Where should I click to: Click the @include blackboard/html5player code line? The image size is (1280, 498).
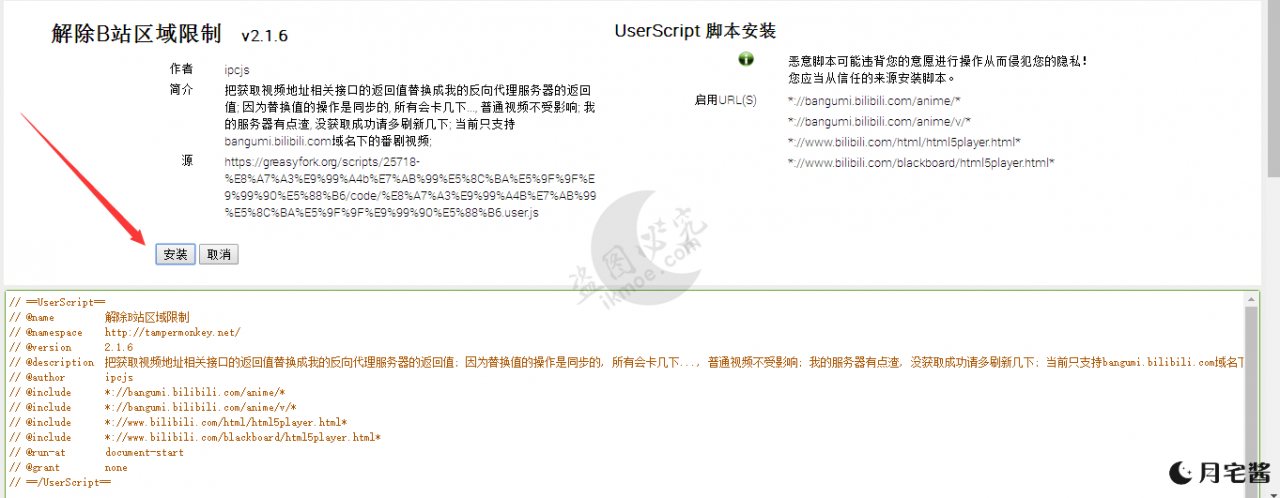pyautogui.click(x=195, y=437)
